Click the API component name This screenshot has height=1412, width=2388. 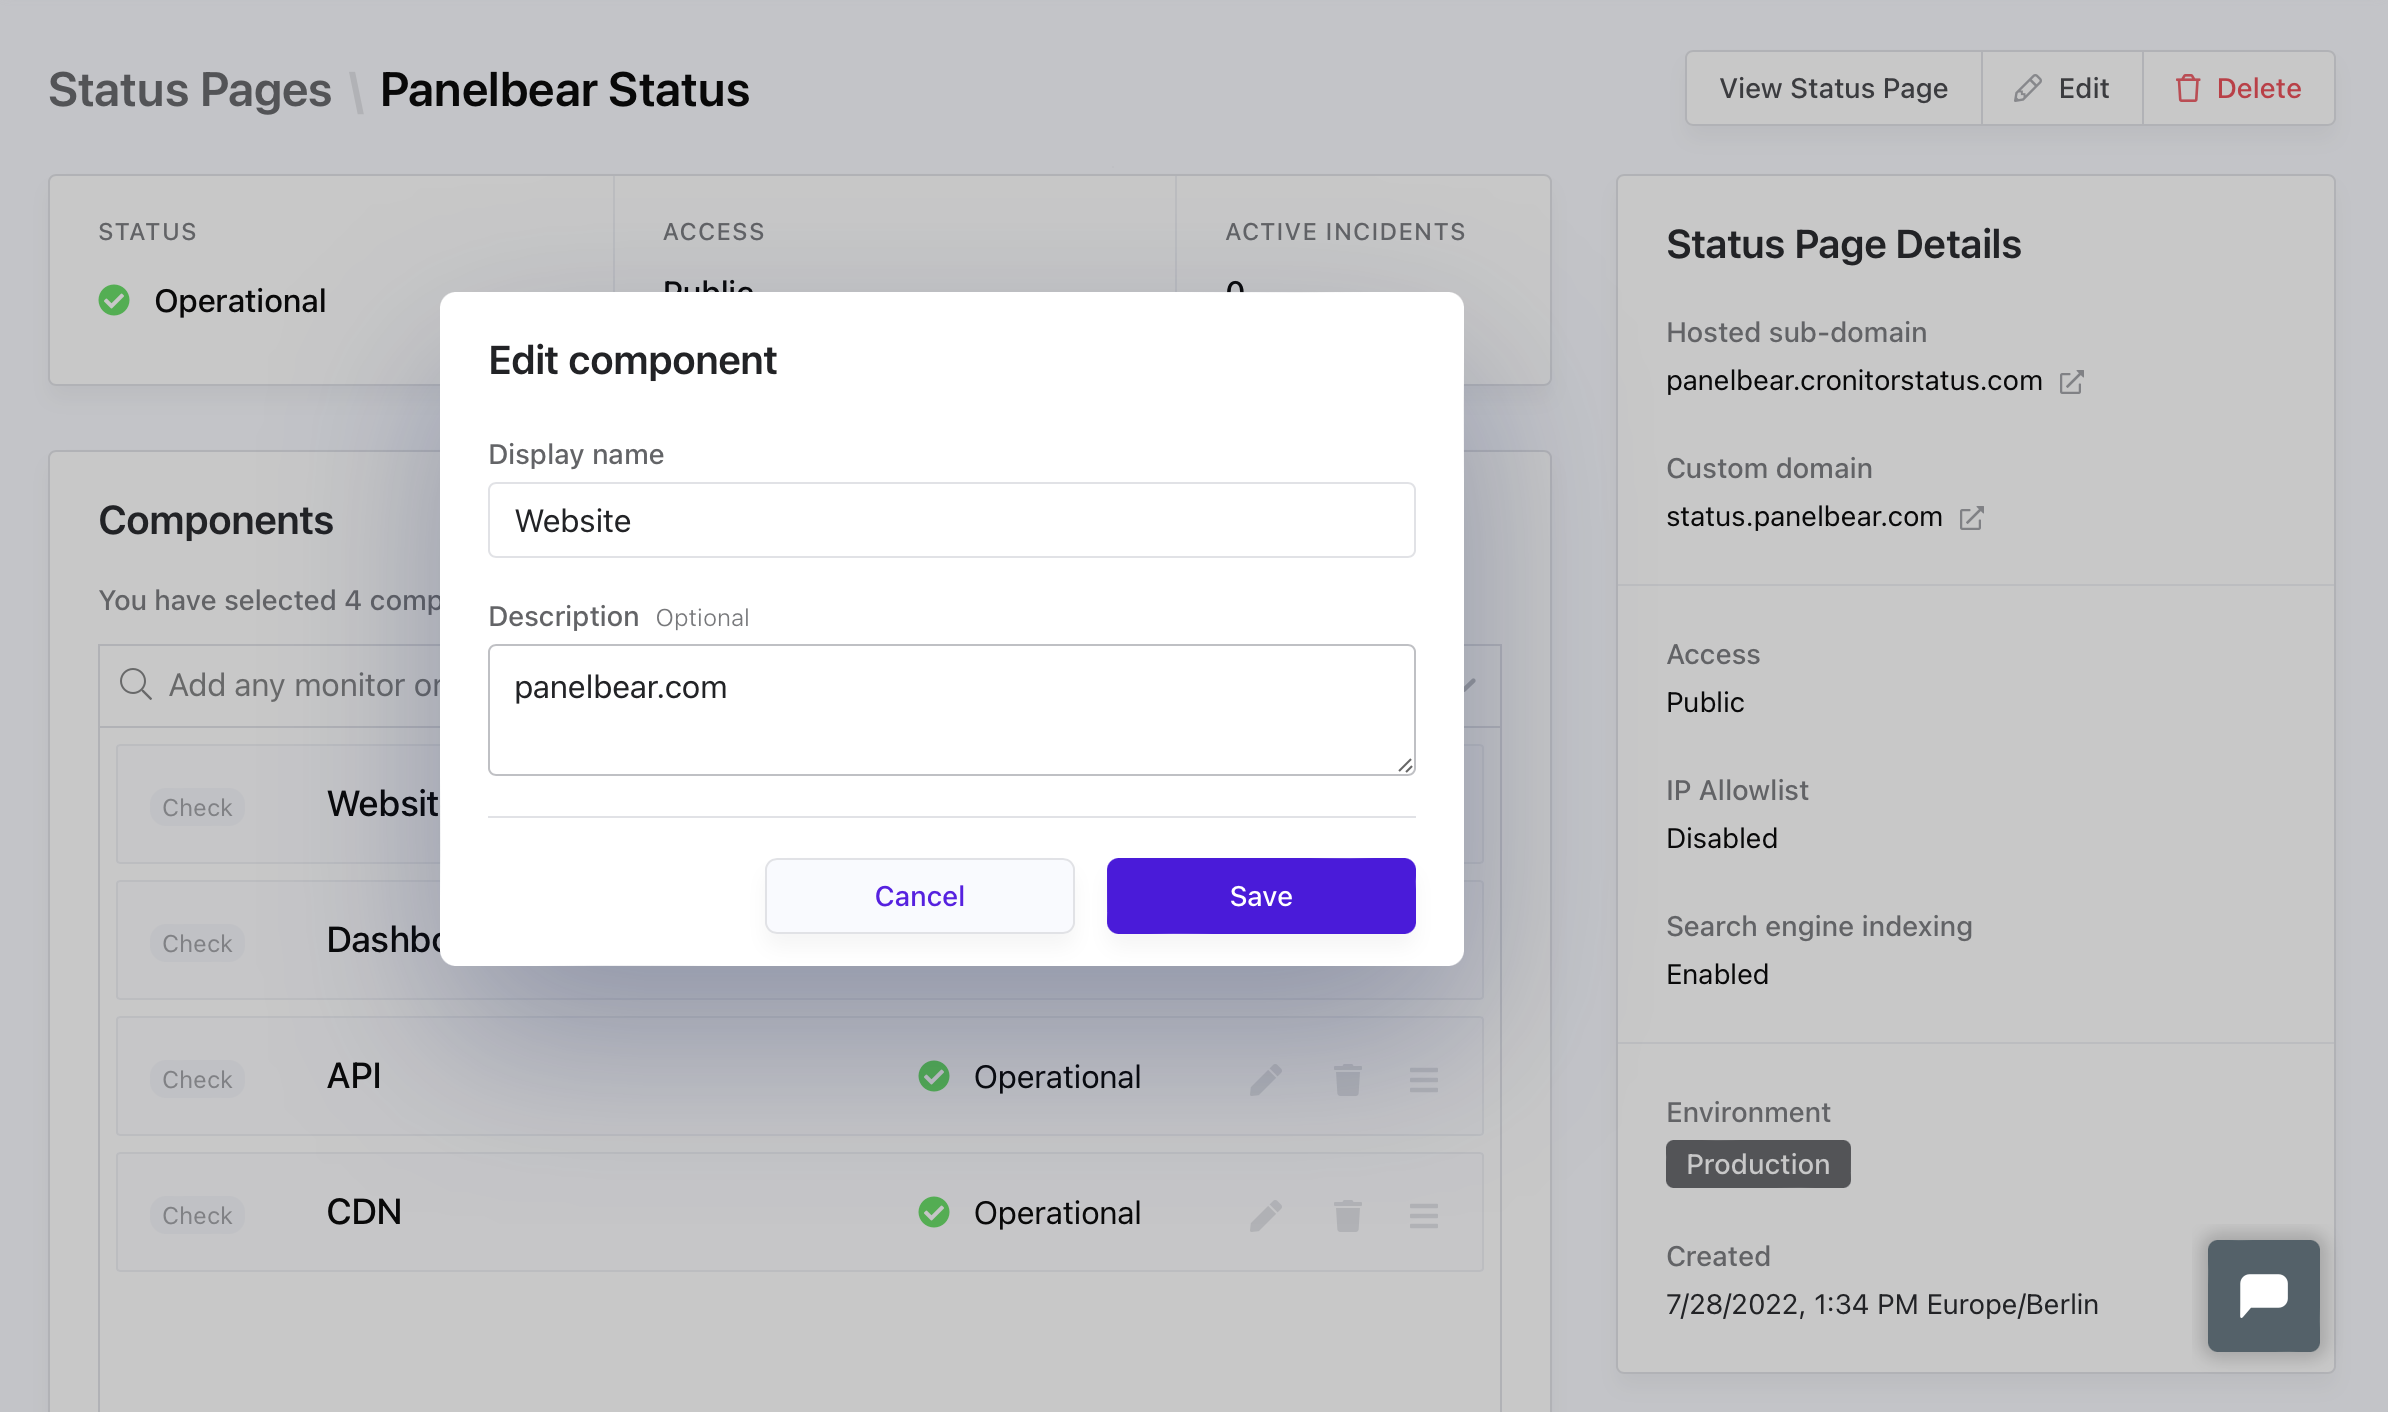(x=354, y=1076)
